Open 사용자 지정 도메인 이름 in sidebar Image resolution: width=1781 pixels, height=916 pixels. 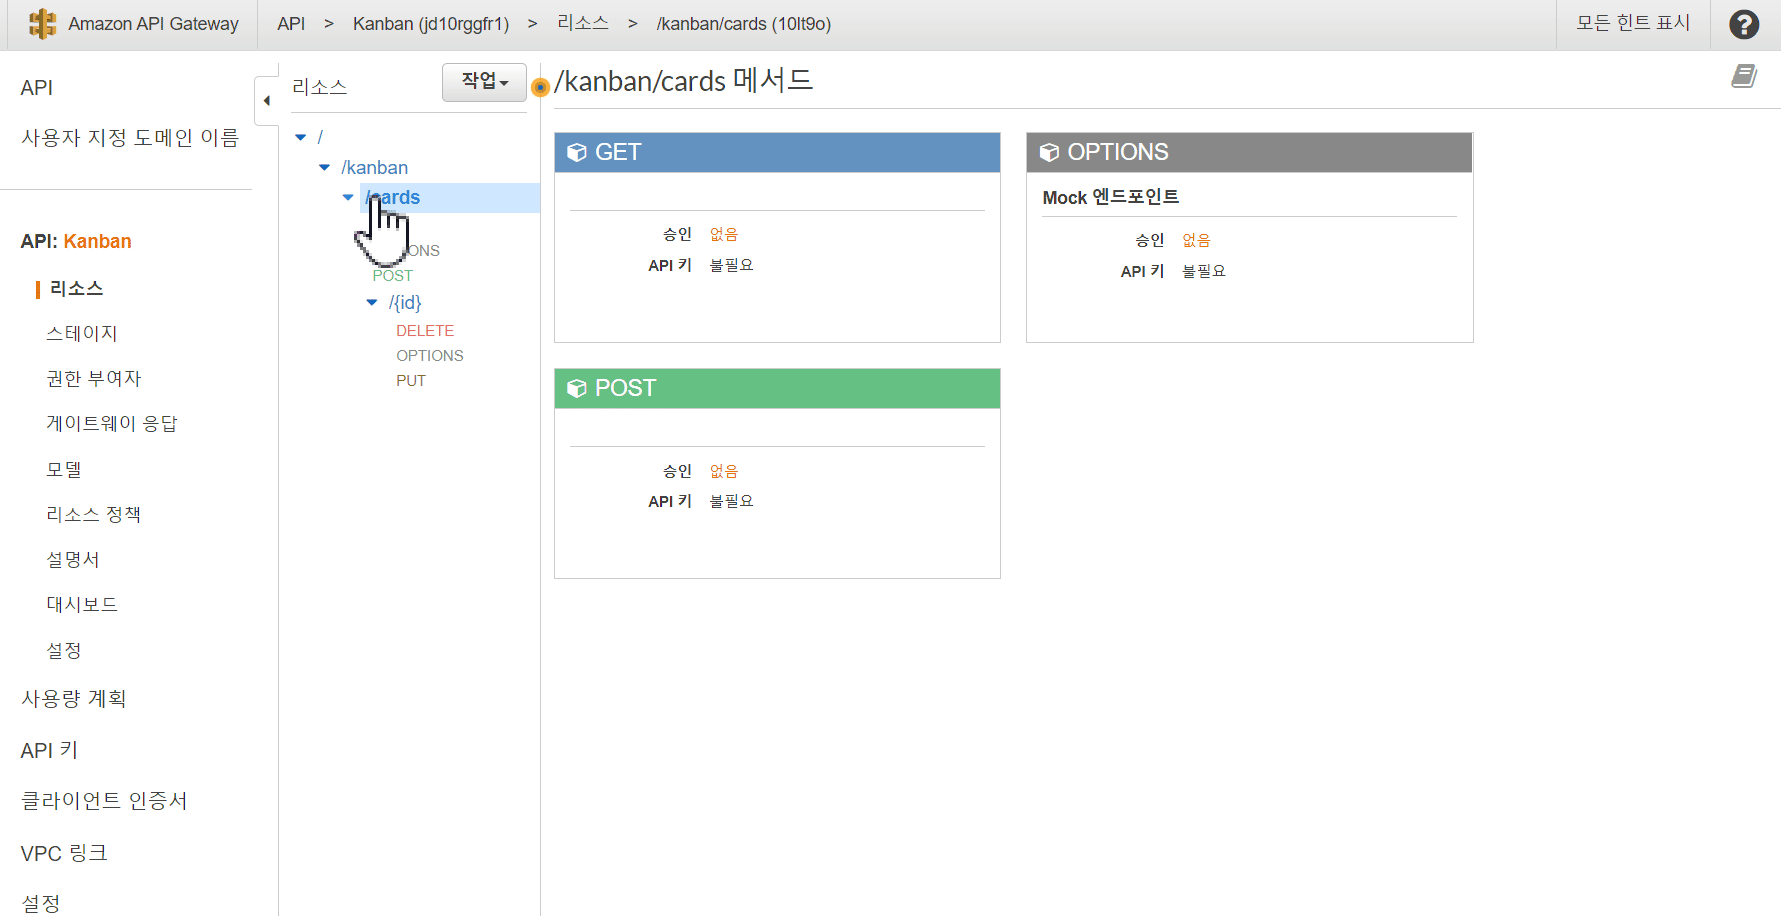coord(130,138)
